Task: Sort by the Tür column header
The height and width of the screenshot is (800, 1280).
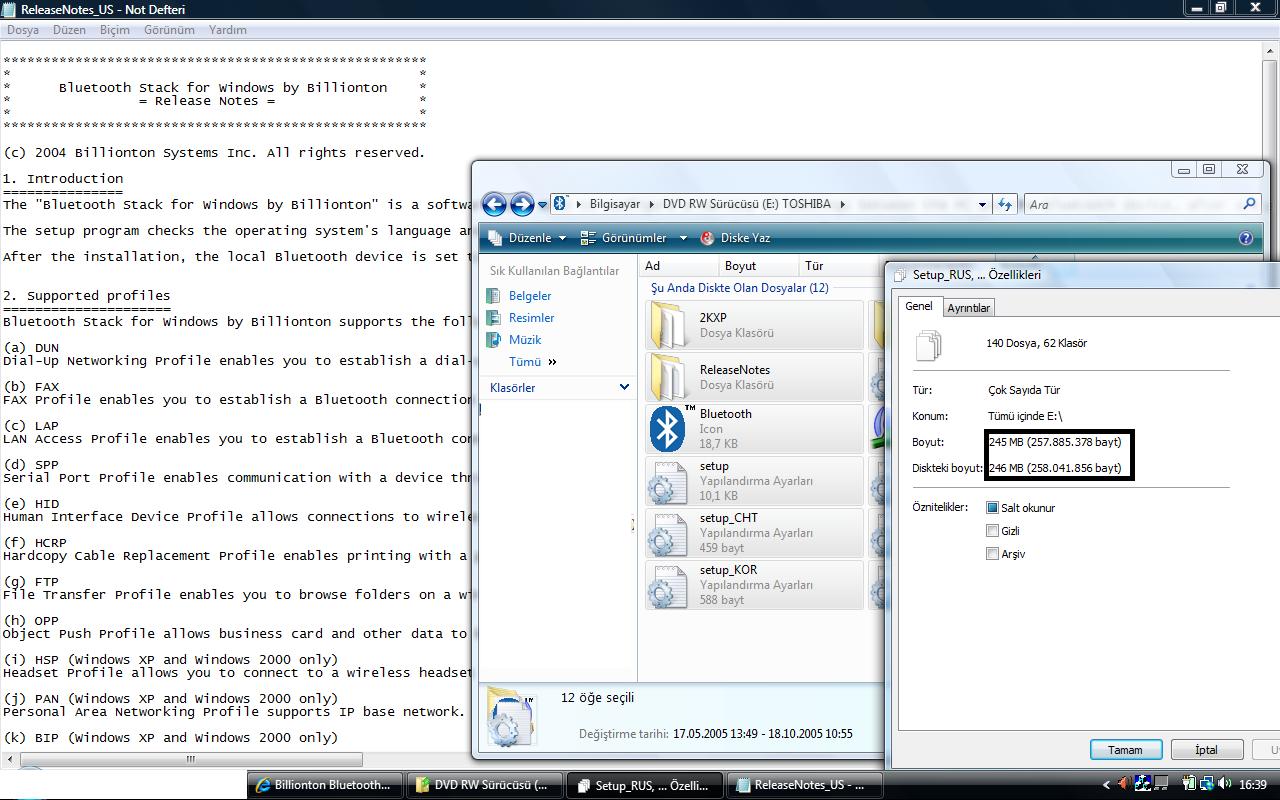Action: pos(840,266)
